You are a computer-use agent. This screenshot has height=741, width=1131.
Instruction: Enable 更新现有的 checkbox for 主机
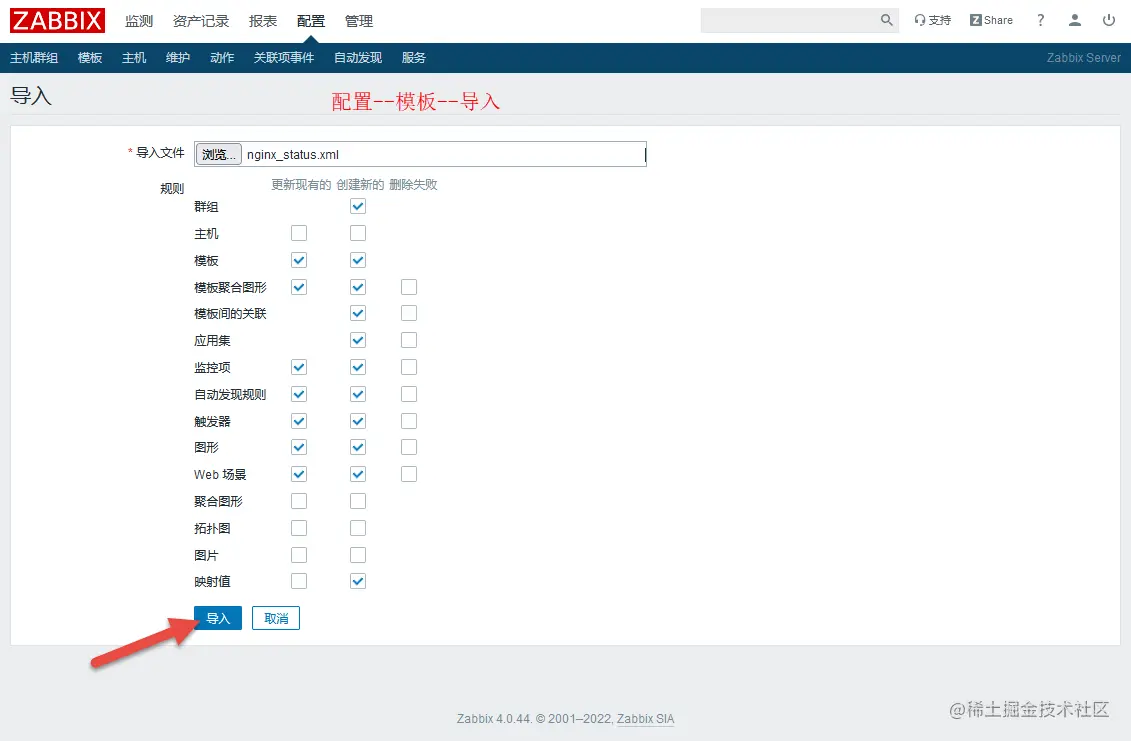(x=298, y=233)
